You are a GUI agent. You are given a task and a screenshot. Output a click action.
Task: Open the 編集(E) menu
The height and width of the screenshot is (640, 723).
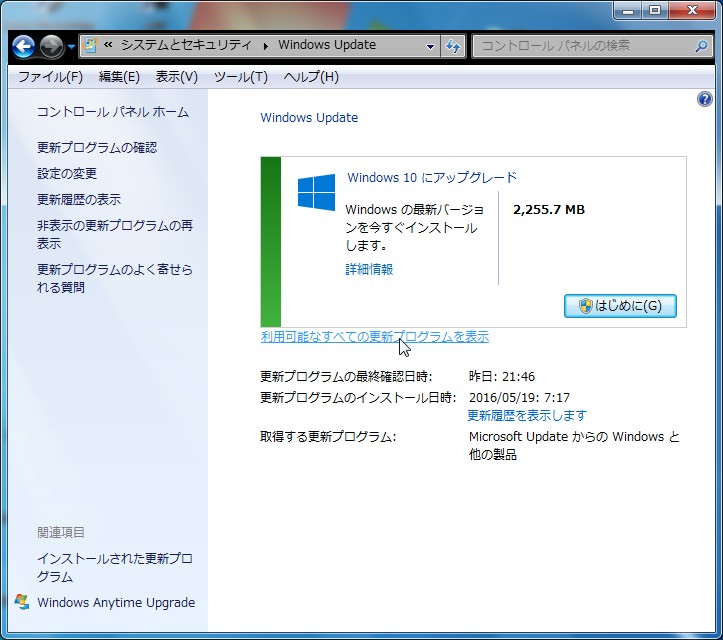[119, 77]
